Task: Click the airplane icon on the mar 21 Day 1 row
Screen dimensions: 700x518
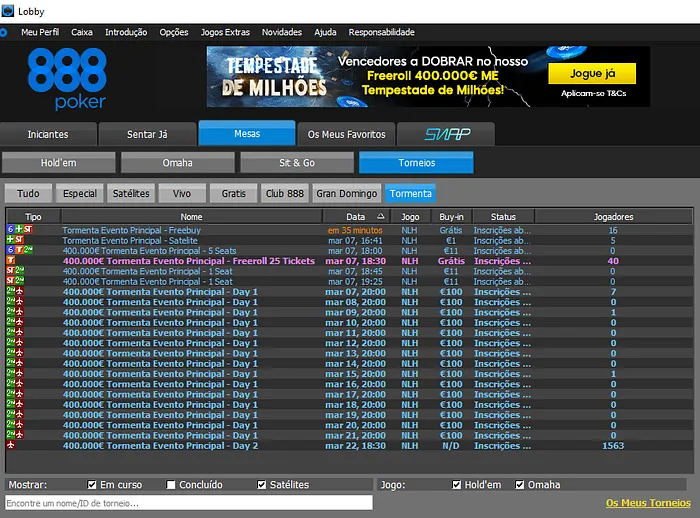Action: click(19, 434)
